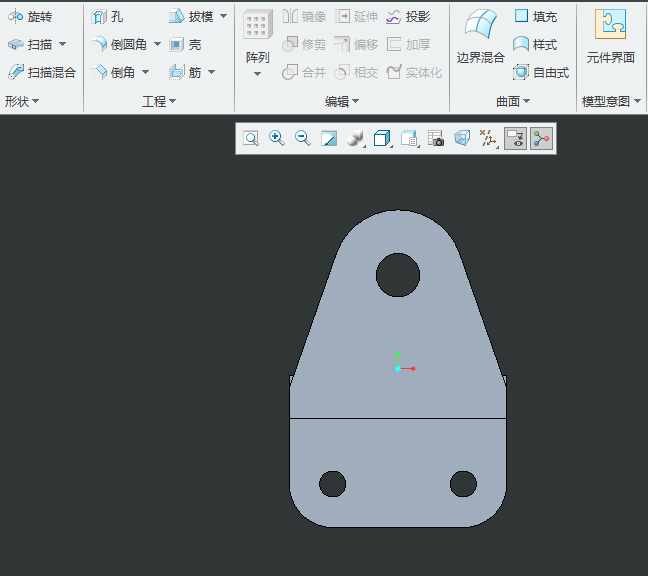This screenshot has width=648, height=576.
Task: Click the Merge (合并) command
Action: click(304, 72)
